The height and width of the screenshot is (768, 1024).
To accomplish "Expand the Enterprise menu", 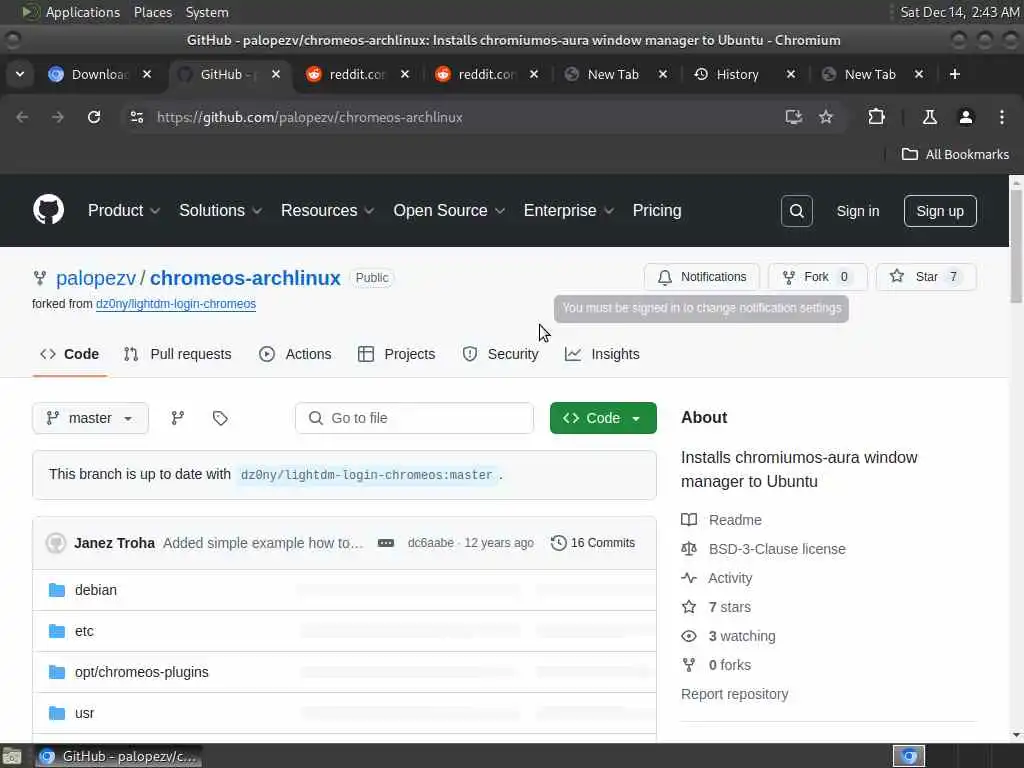I will tap(568, 210).
